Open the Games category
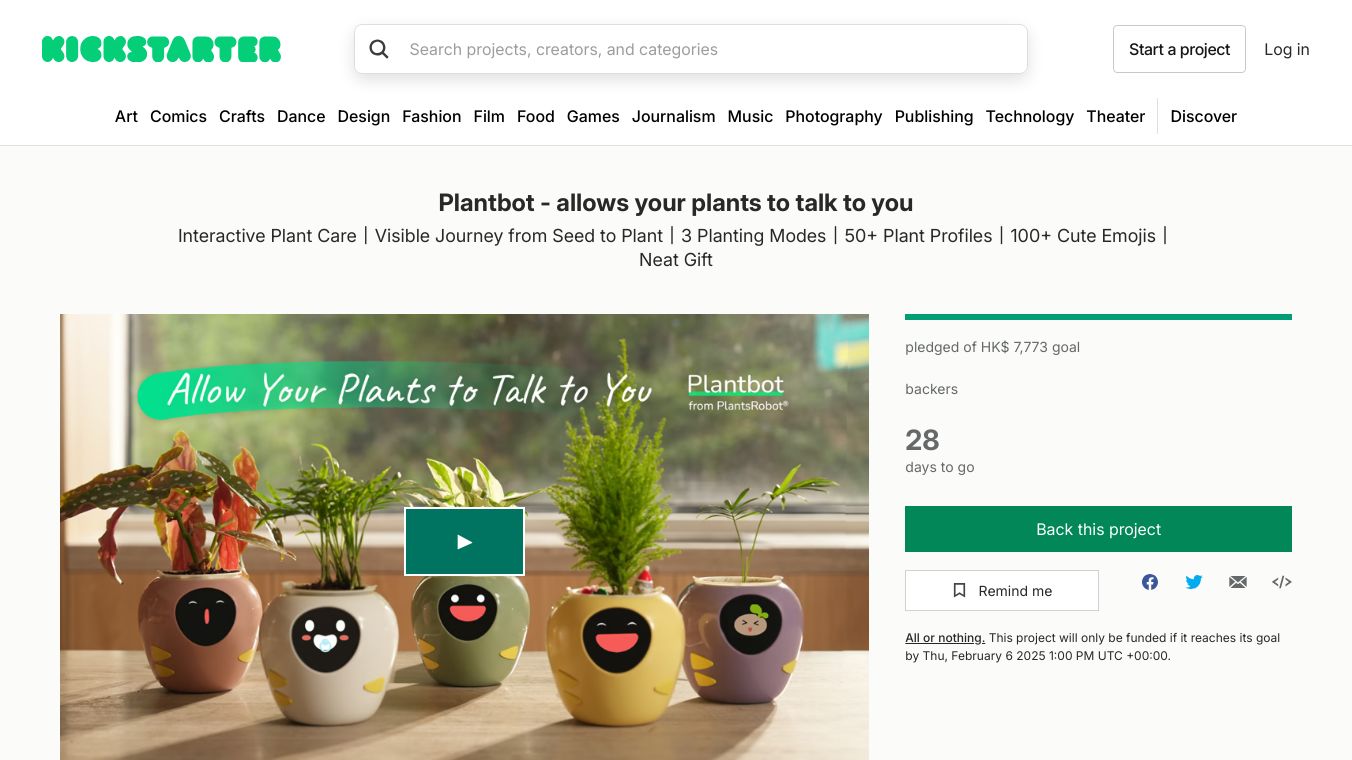1352x760 pixels. (x=593, y=116)
